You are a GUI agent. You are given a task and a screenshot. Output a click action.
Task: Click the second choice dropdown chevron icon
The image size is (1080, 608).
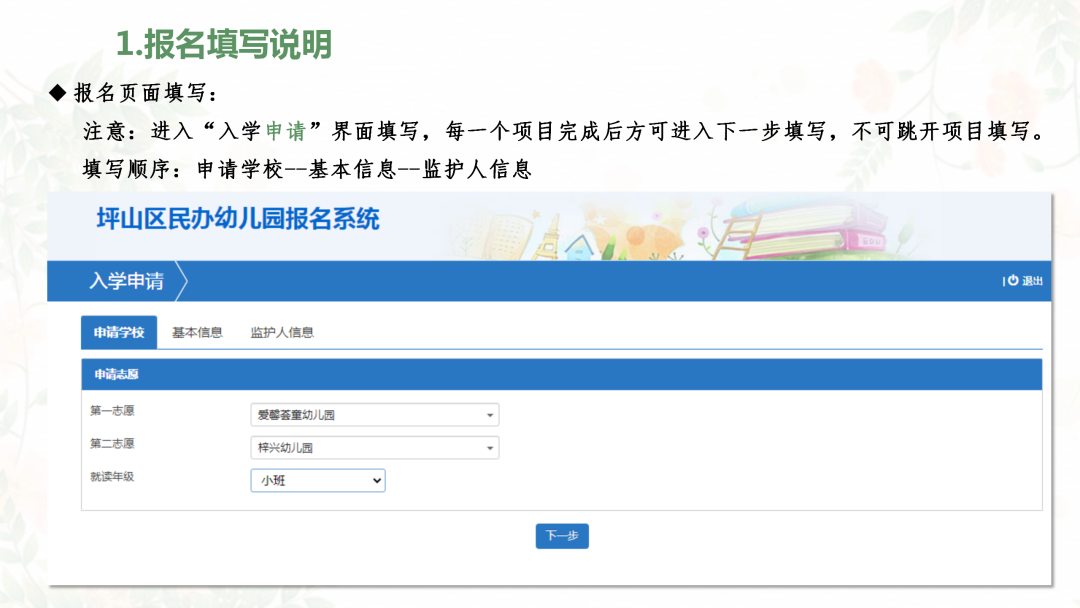tap(489, 448)
